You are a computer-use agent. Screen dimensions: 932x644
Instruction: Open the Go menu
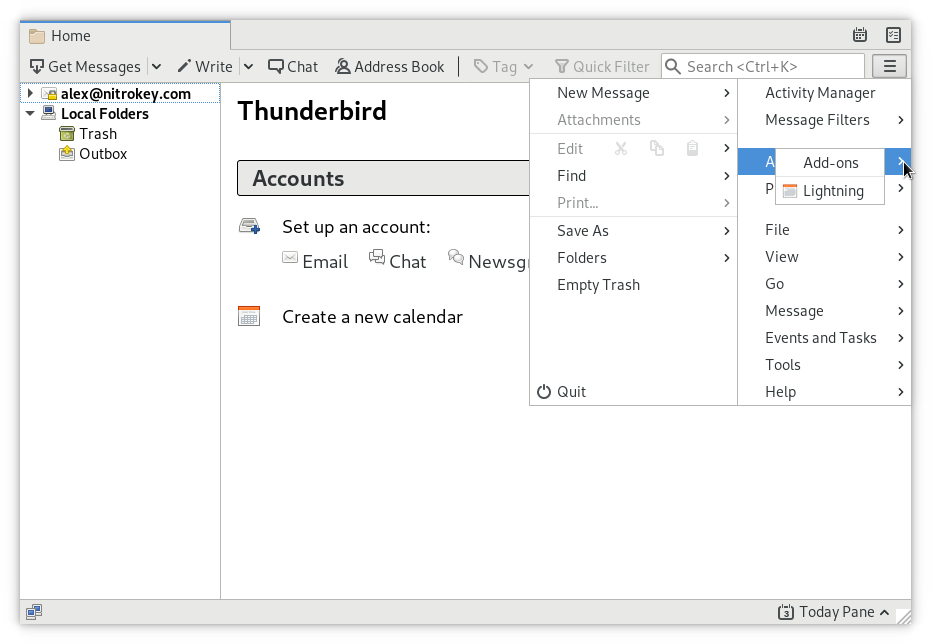(x=824, y=284)
